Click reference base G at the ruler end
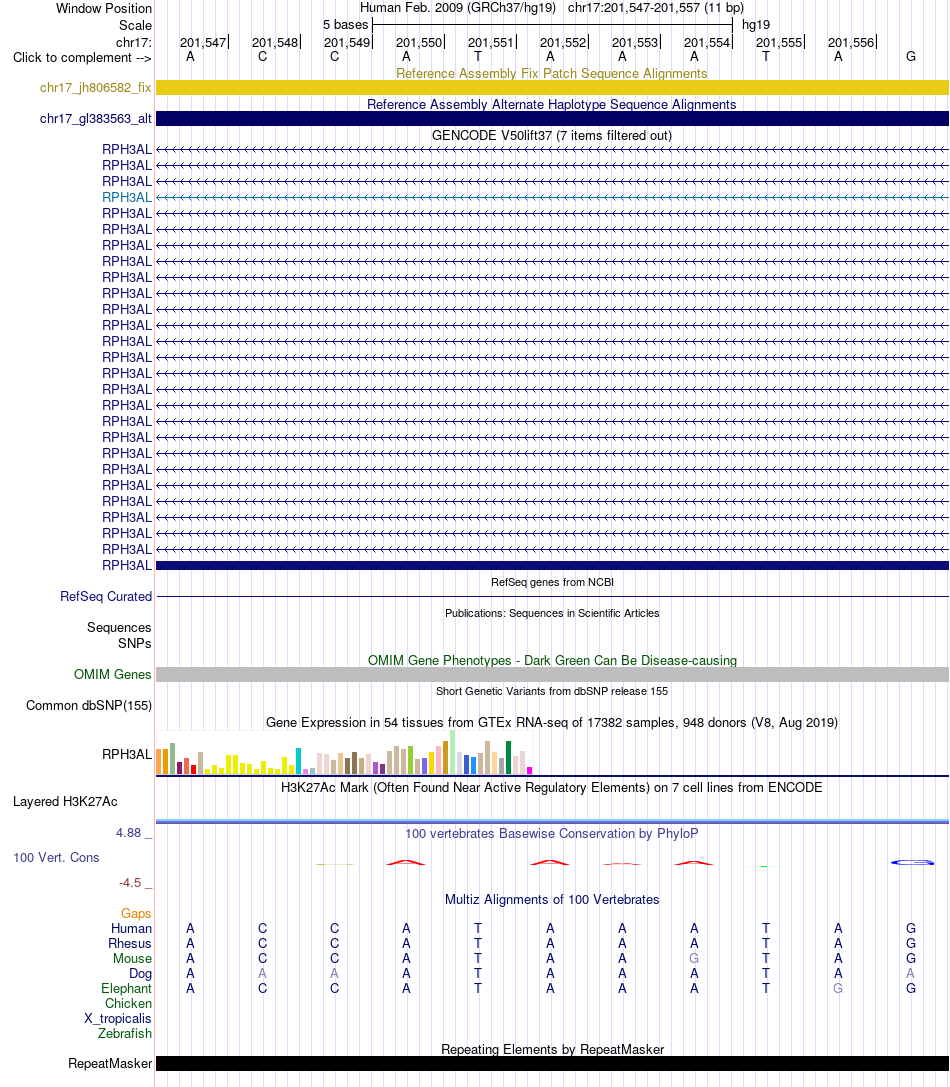This screenshot has width=950, height=1087. click(x=911, y=57)
